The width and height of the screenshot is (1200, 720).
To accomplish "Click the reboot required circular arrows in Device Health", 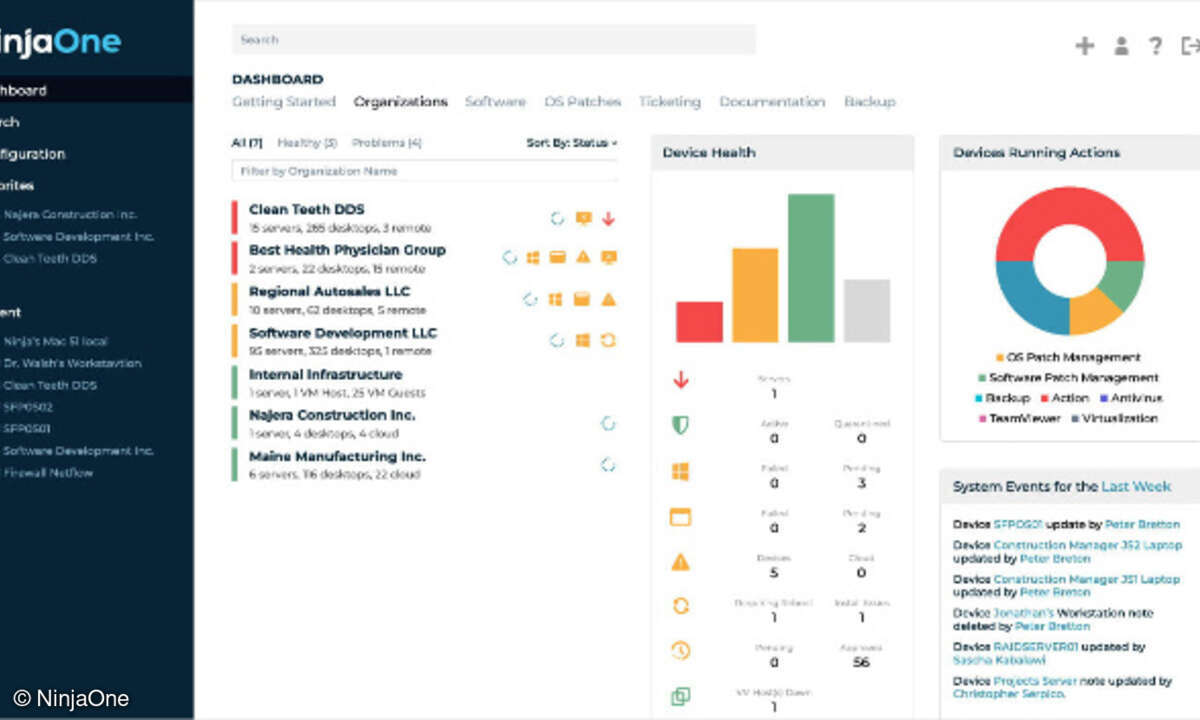I will (681, 605).
